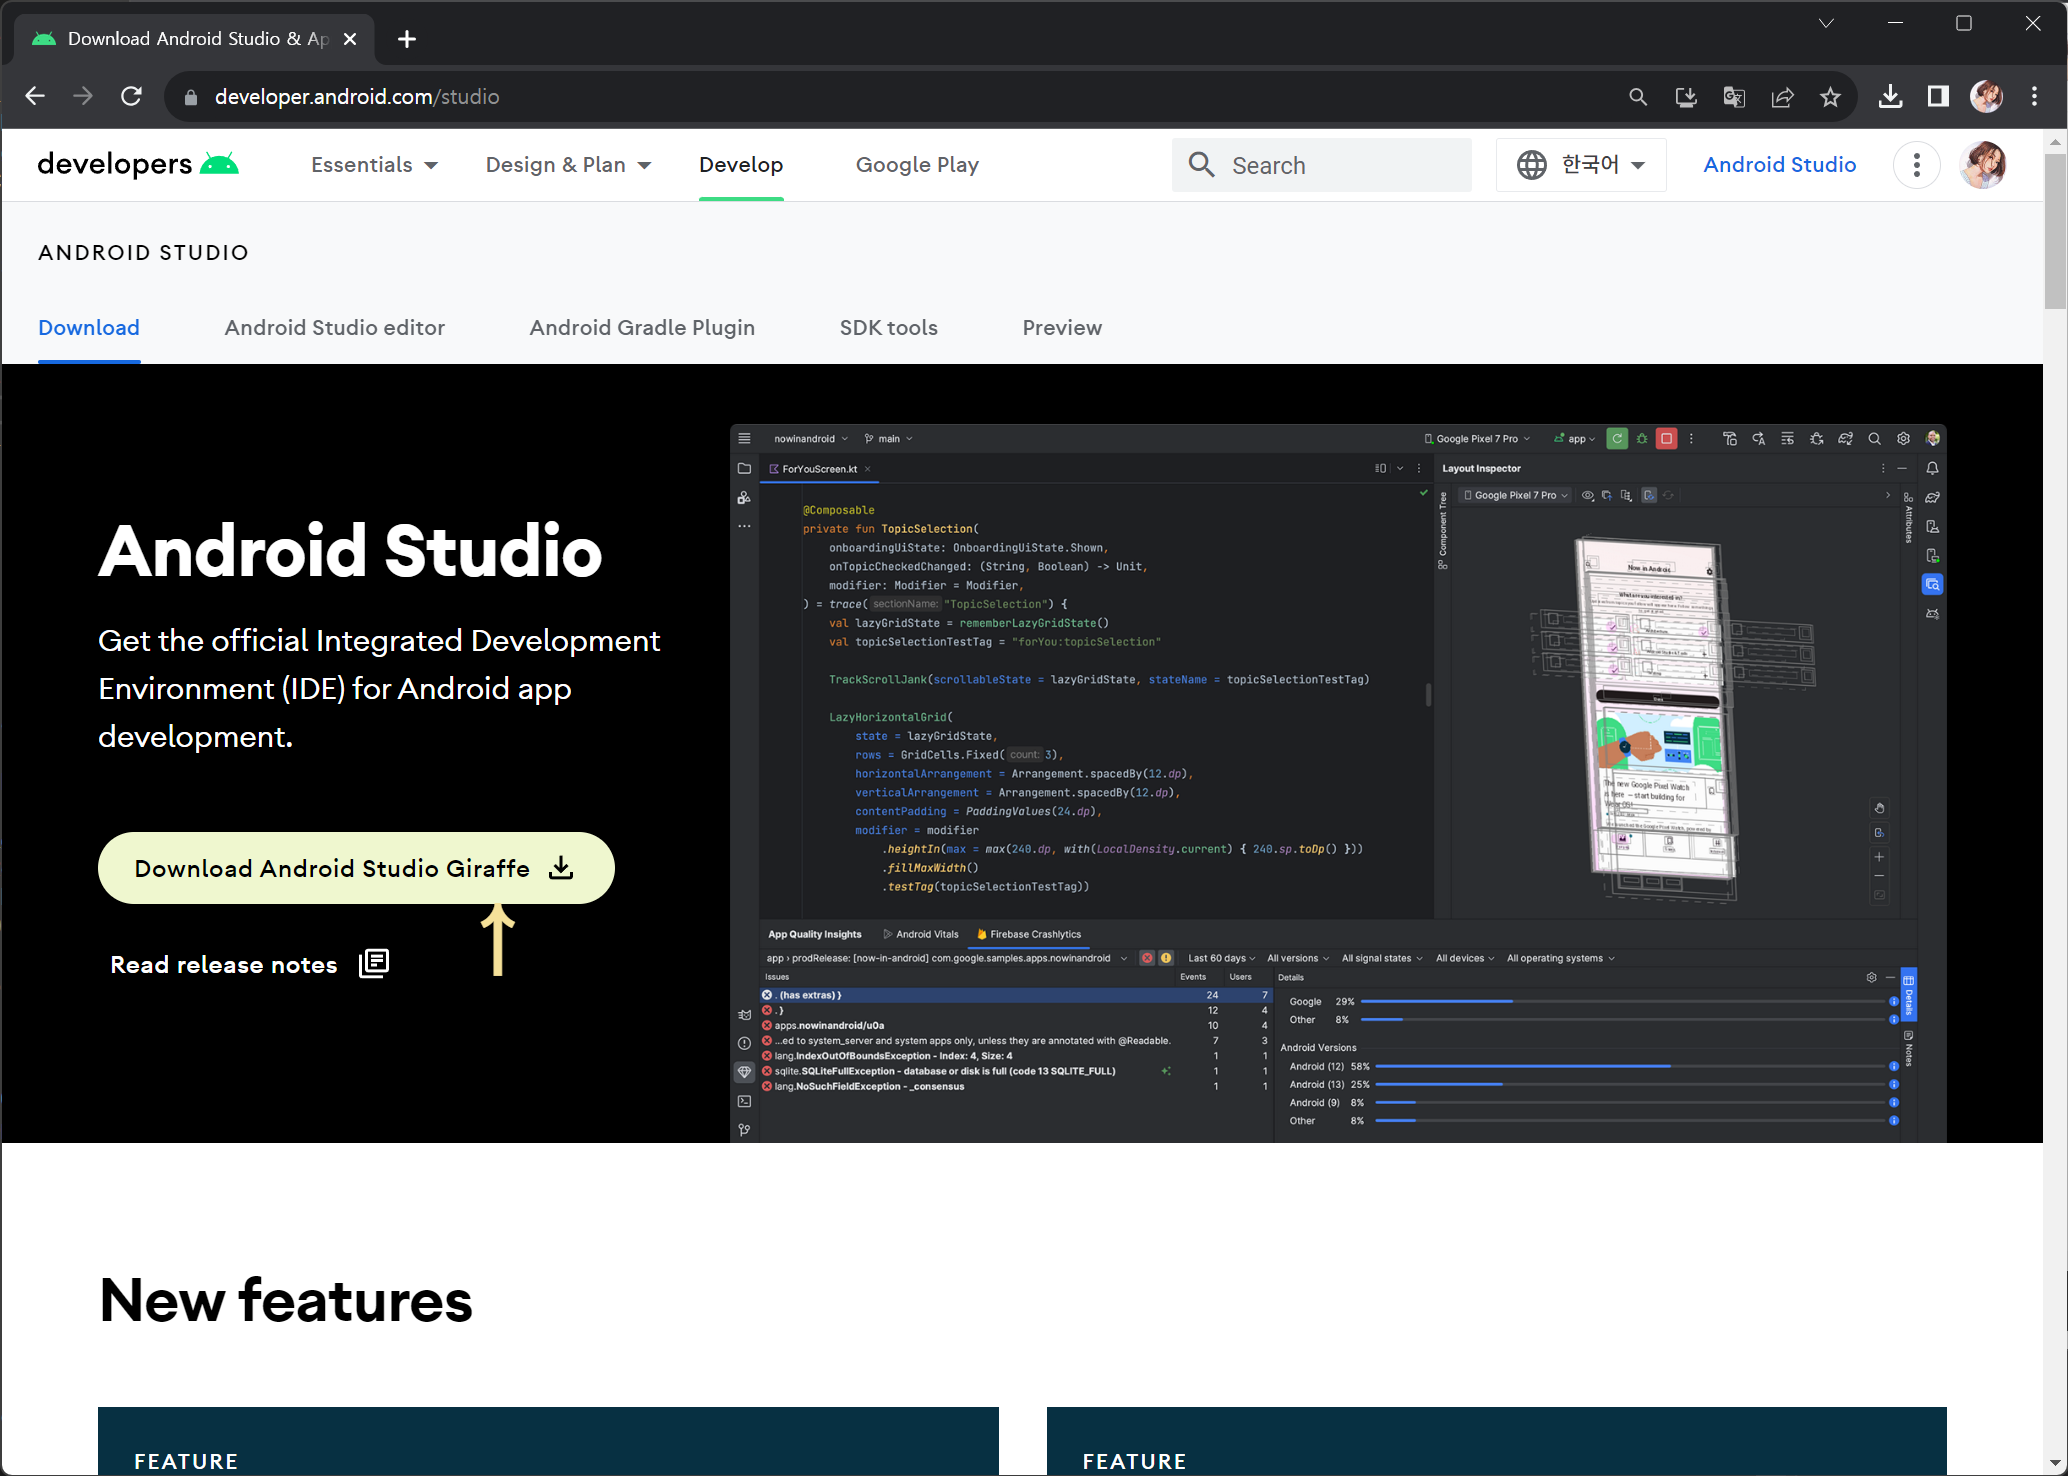Screen dimensions: 2068x1476
Task: Reload the current page
Action: pos(131,96)
